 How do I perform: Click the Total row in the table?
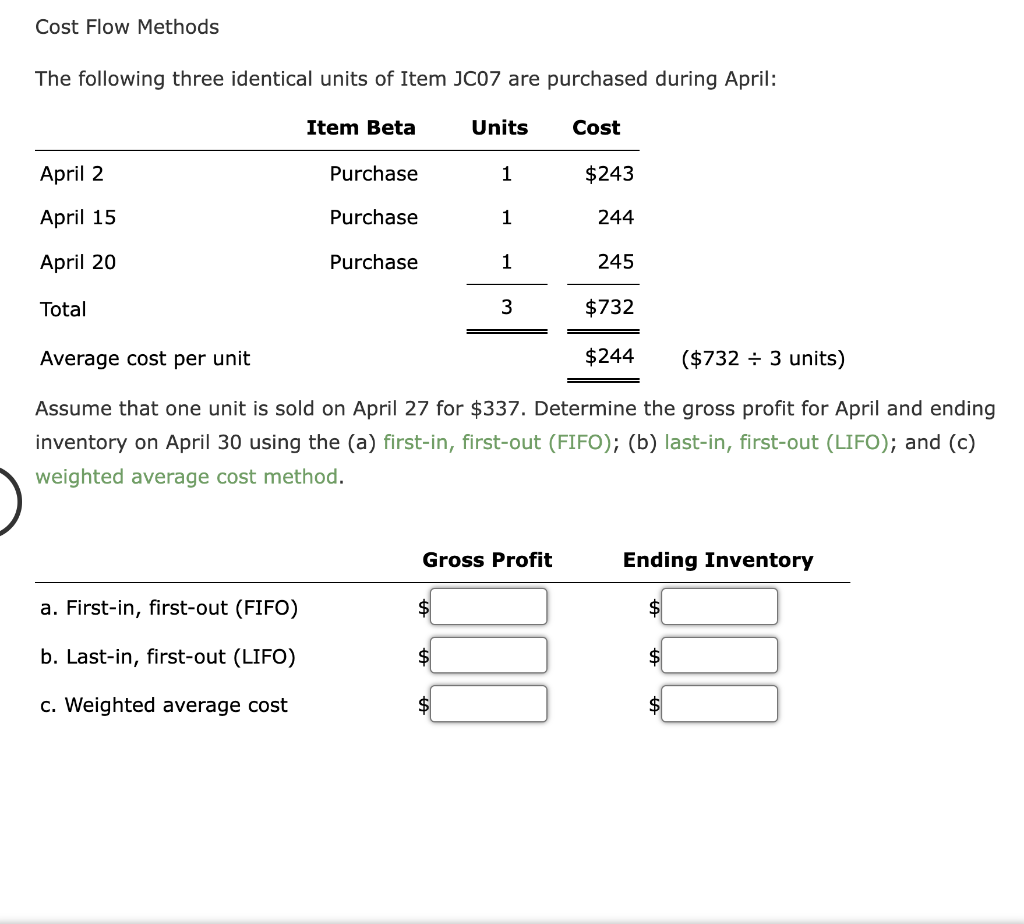coord(300,308)
